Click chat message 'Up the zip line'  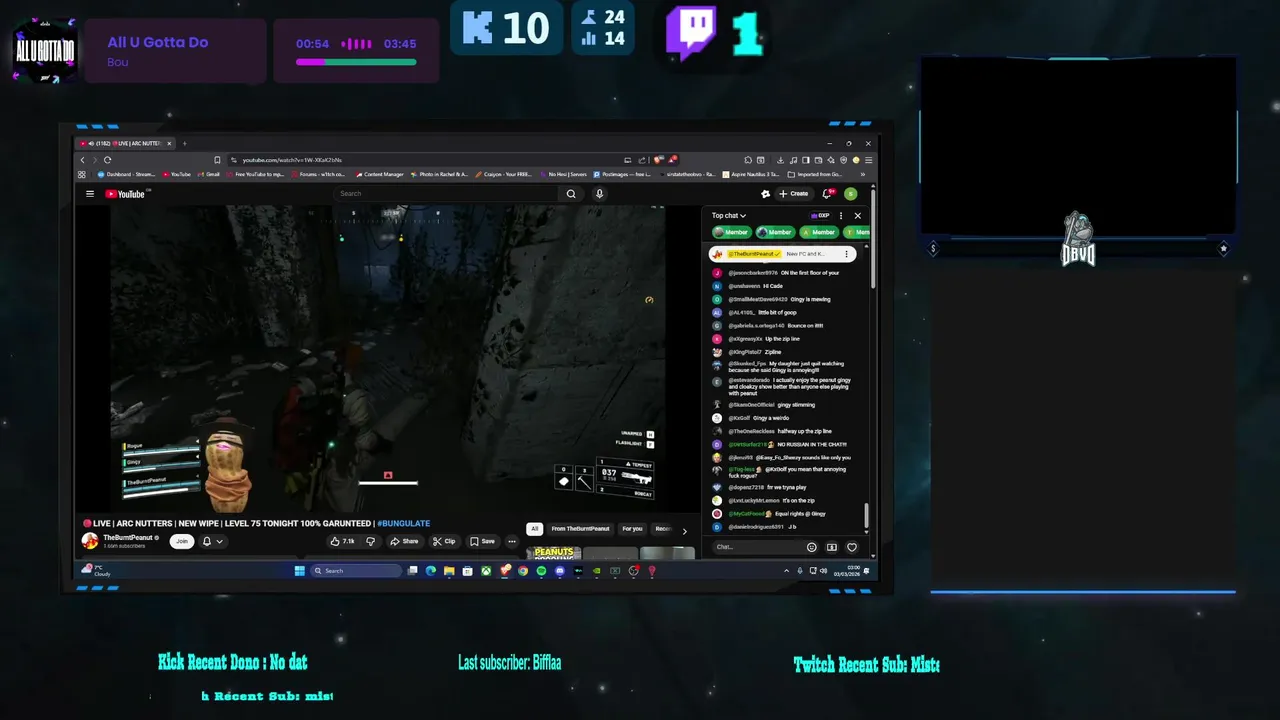click(782, 339)
